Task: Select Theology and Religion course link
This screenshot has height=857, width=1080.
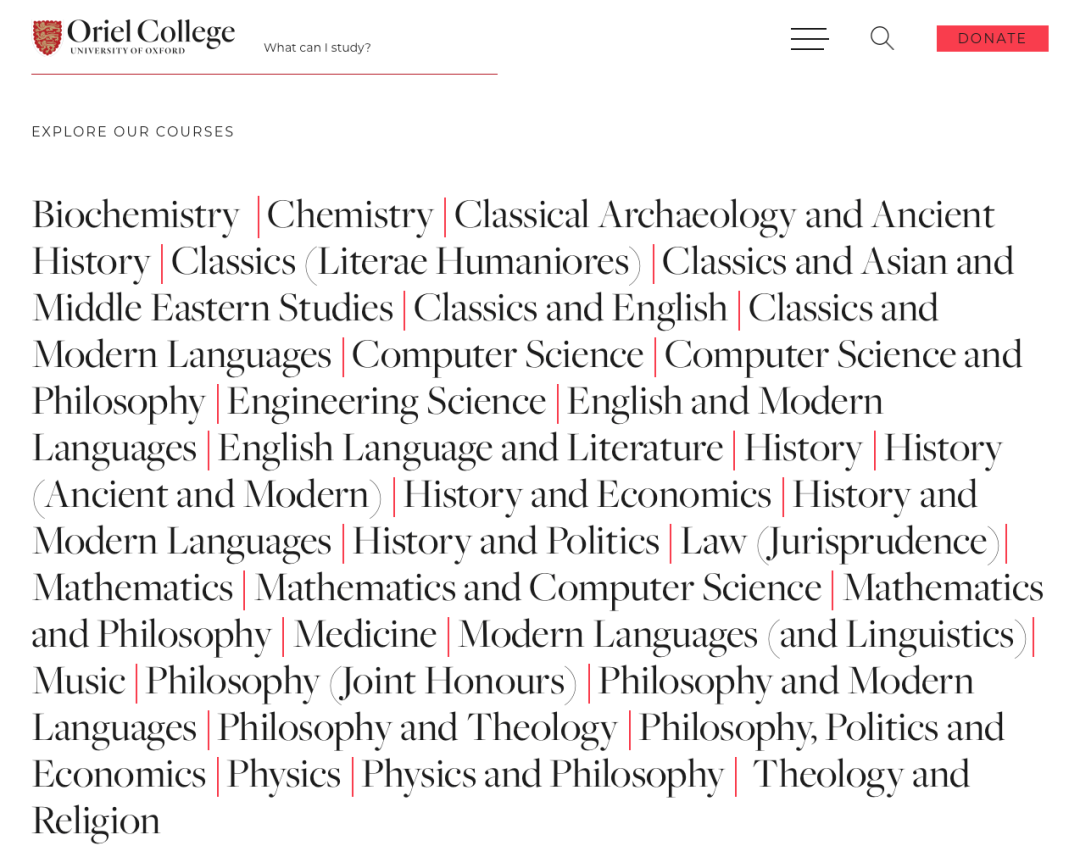Action: click(x=860, y=774)
